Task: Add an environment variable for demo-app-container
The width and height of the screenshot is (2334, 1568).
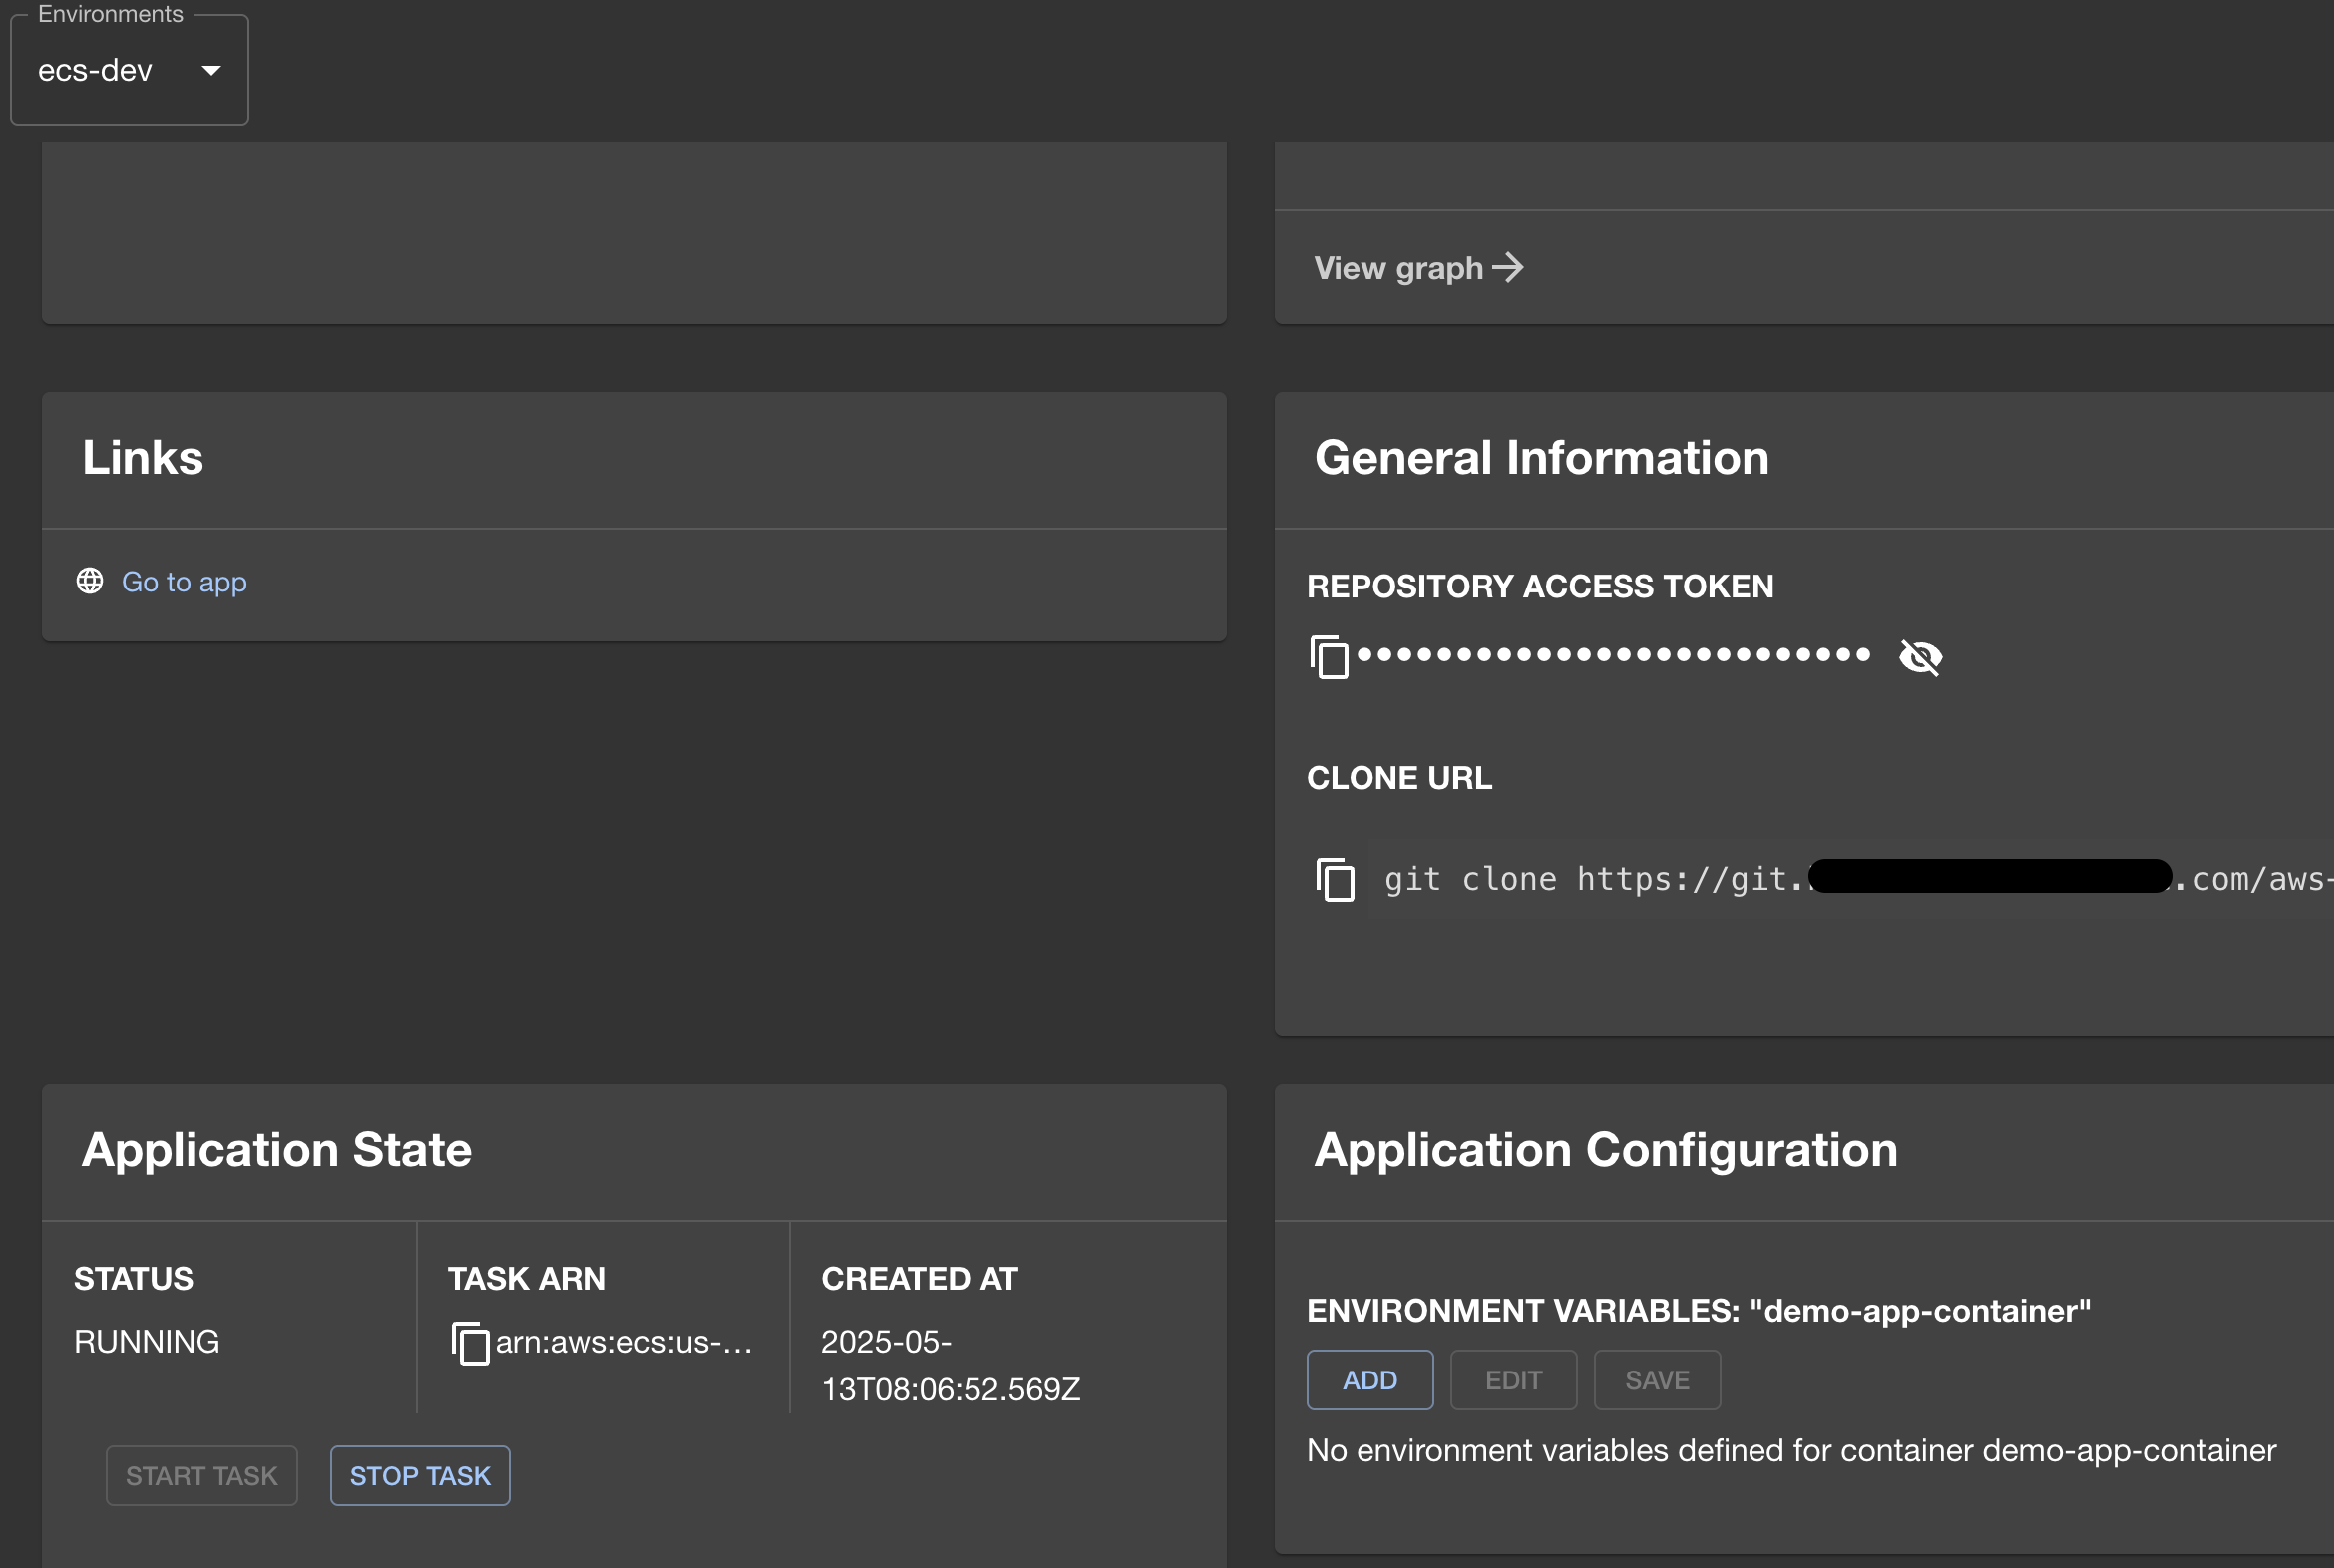Action: click(x=1369, y=1379)
